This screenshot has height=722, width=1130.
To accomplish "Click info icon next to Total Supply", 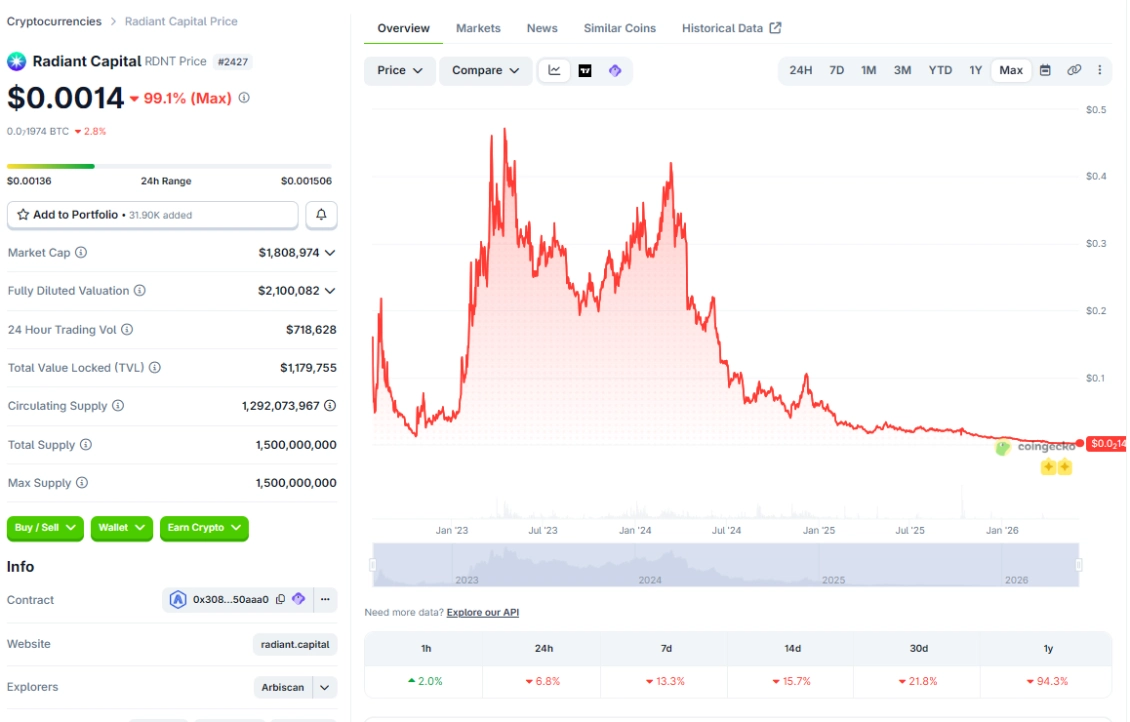I will pos(86,445).
